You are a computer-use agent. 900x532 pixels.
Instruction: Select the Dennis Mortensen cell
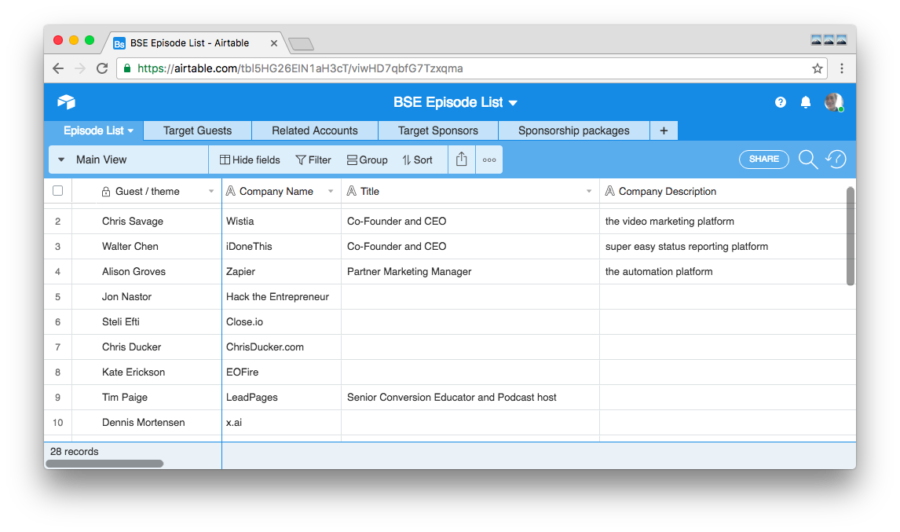coord(147,422)
